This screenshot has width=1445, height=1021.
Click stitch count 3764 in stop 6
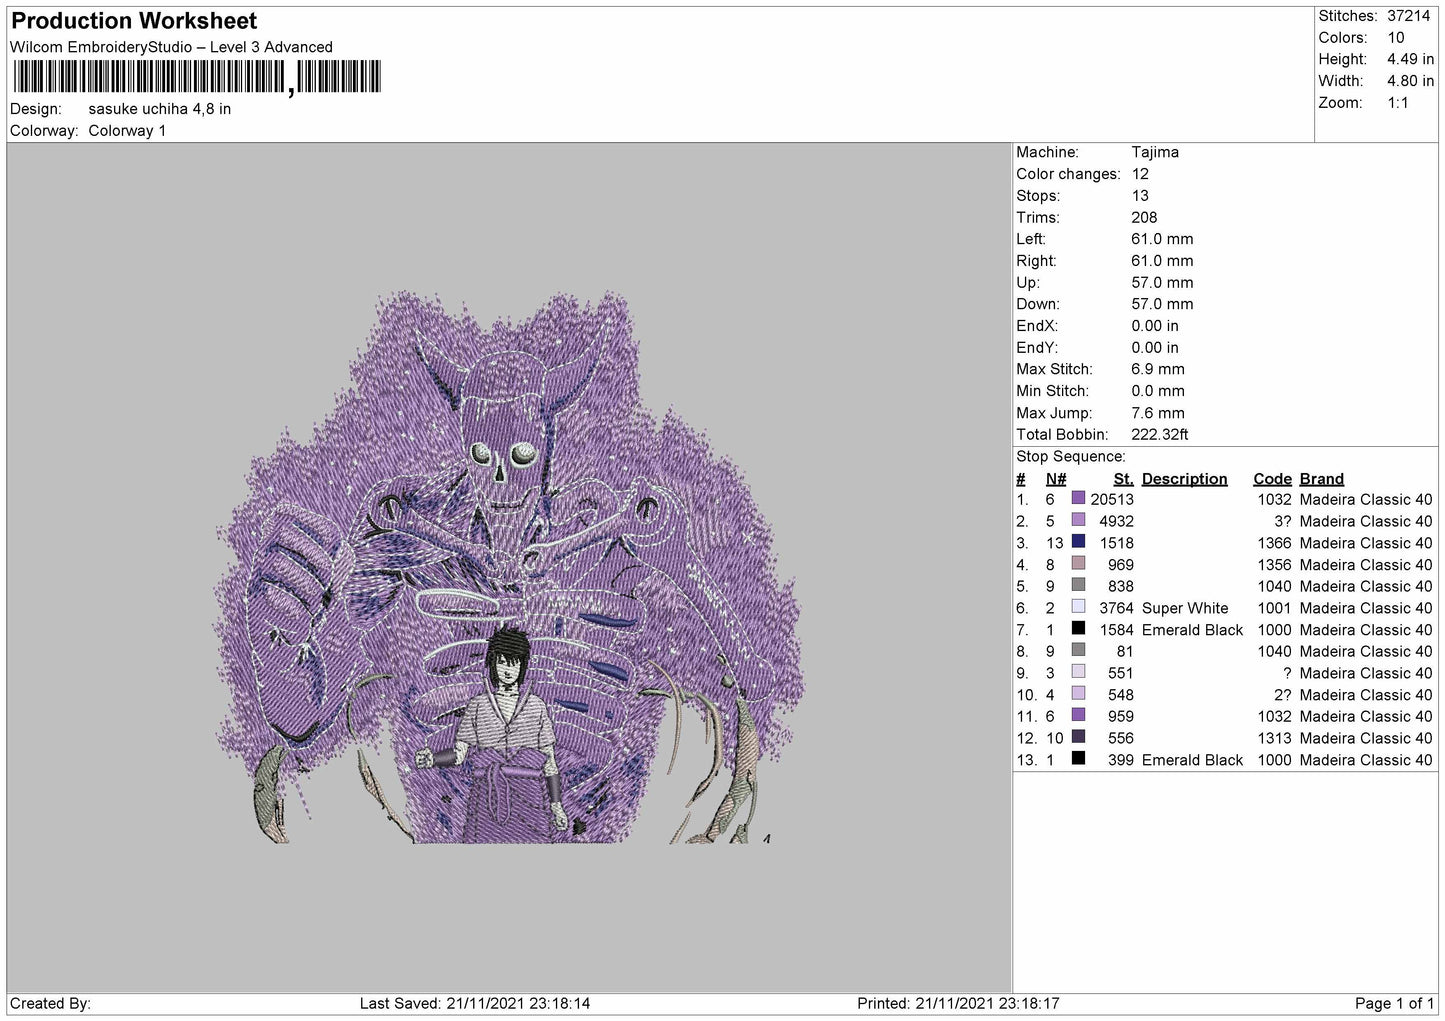coord(1116,608)
